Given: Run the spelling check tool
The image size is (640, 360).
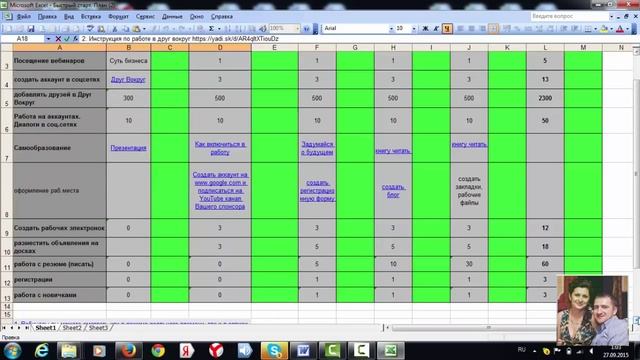Looking at the screenshot, I should coord(90,29).
